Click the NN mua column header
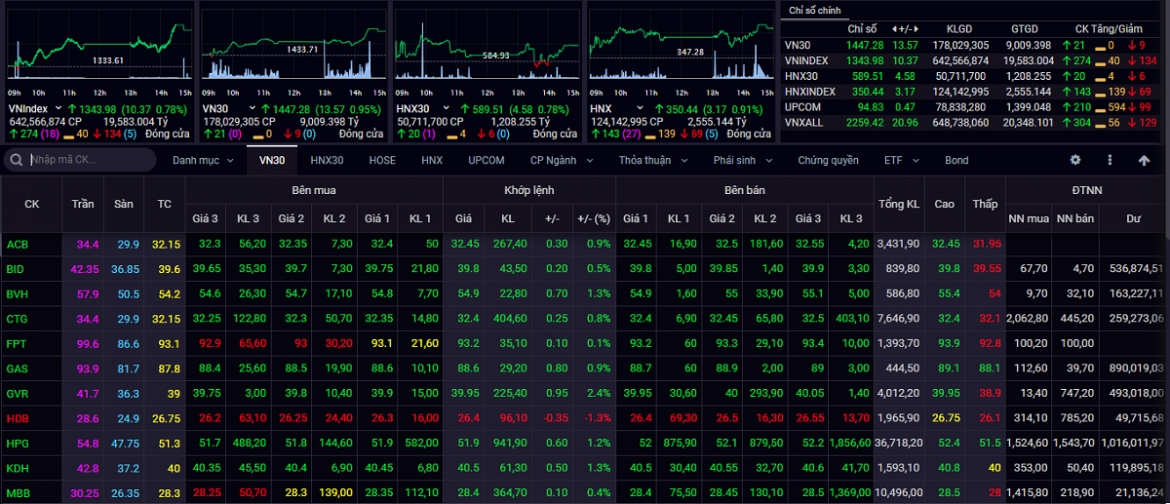1170x504 pixels. pos(1029,218)
